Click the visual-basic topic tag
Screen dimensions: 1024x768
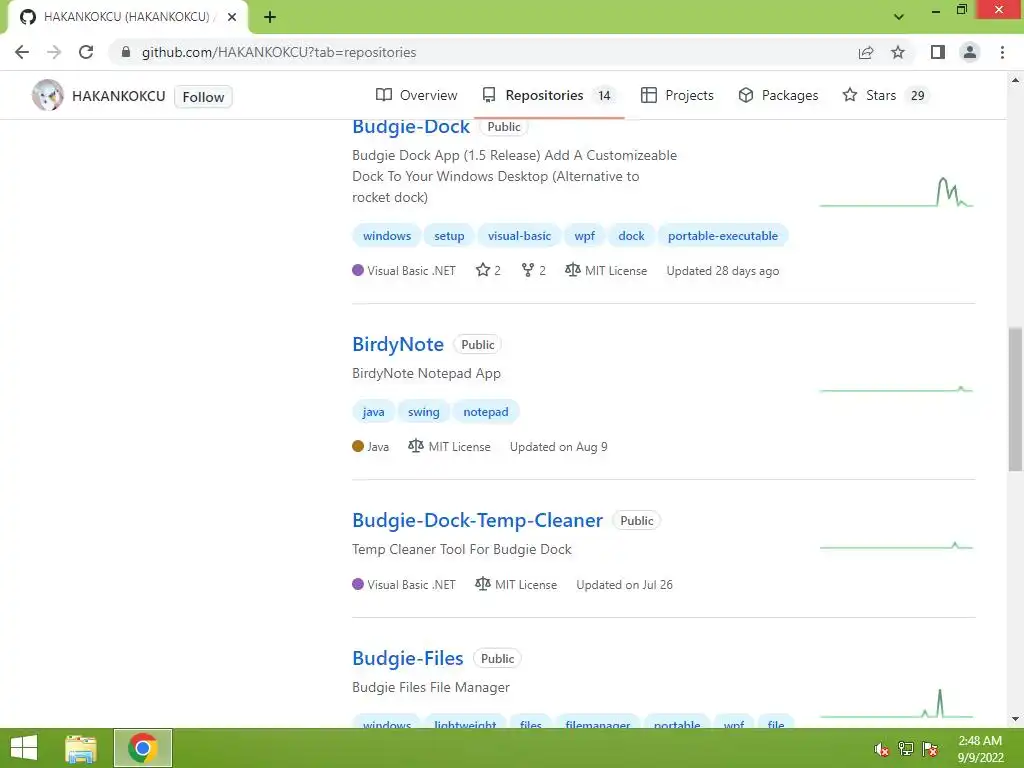click(x=519, y=236)
